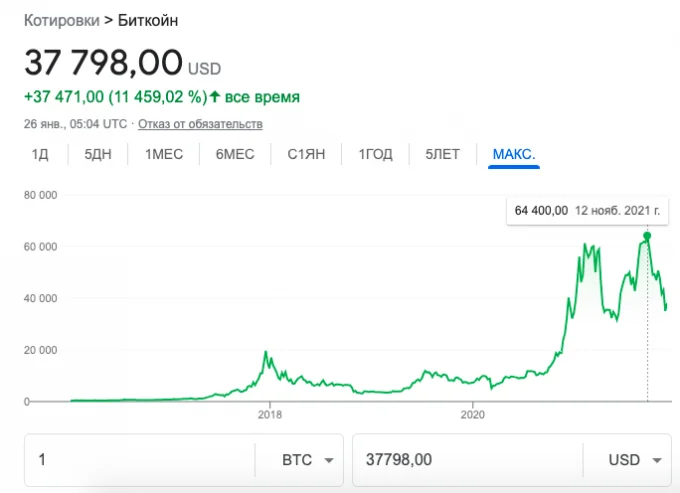
Task: Select the МАКС. range tab
Action: [514, 154]
